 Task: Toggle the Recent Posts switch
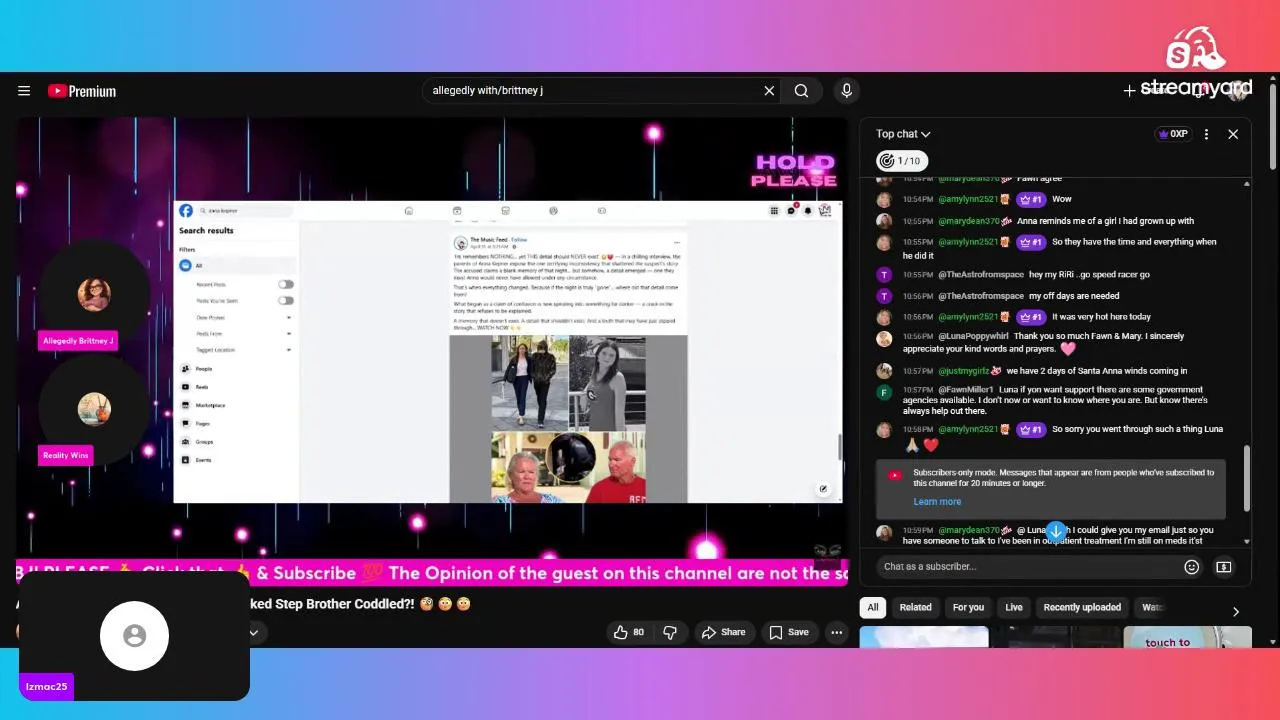286,285
